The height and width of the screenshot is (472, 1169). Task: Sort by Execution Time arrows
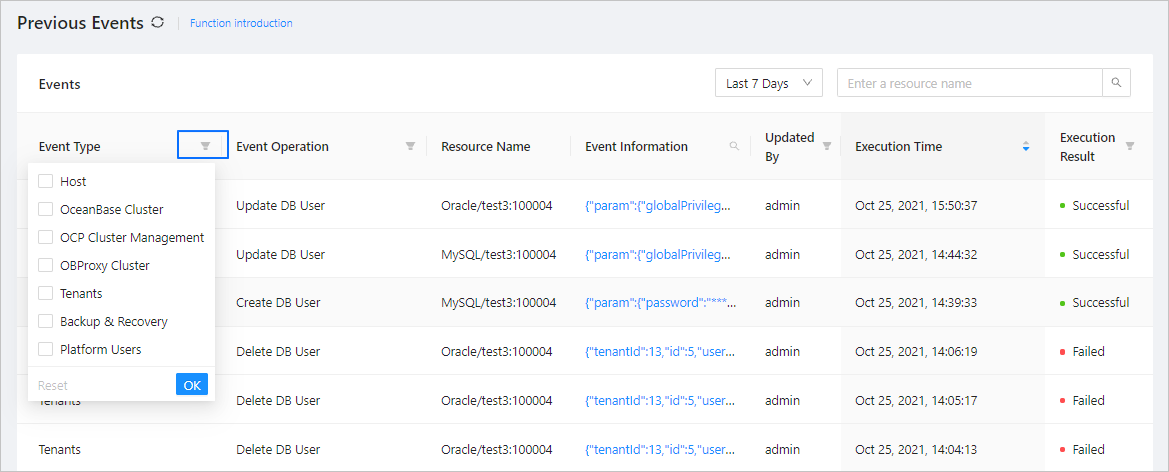click(1025, 146)
